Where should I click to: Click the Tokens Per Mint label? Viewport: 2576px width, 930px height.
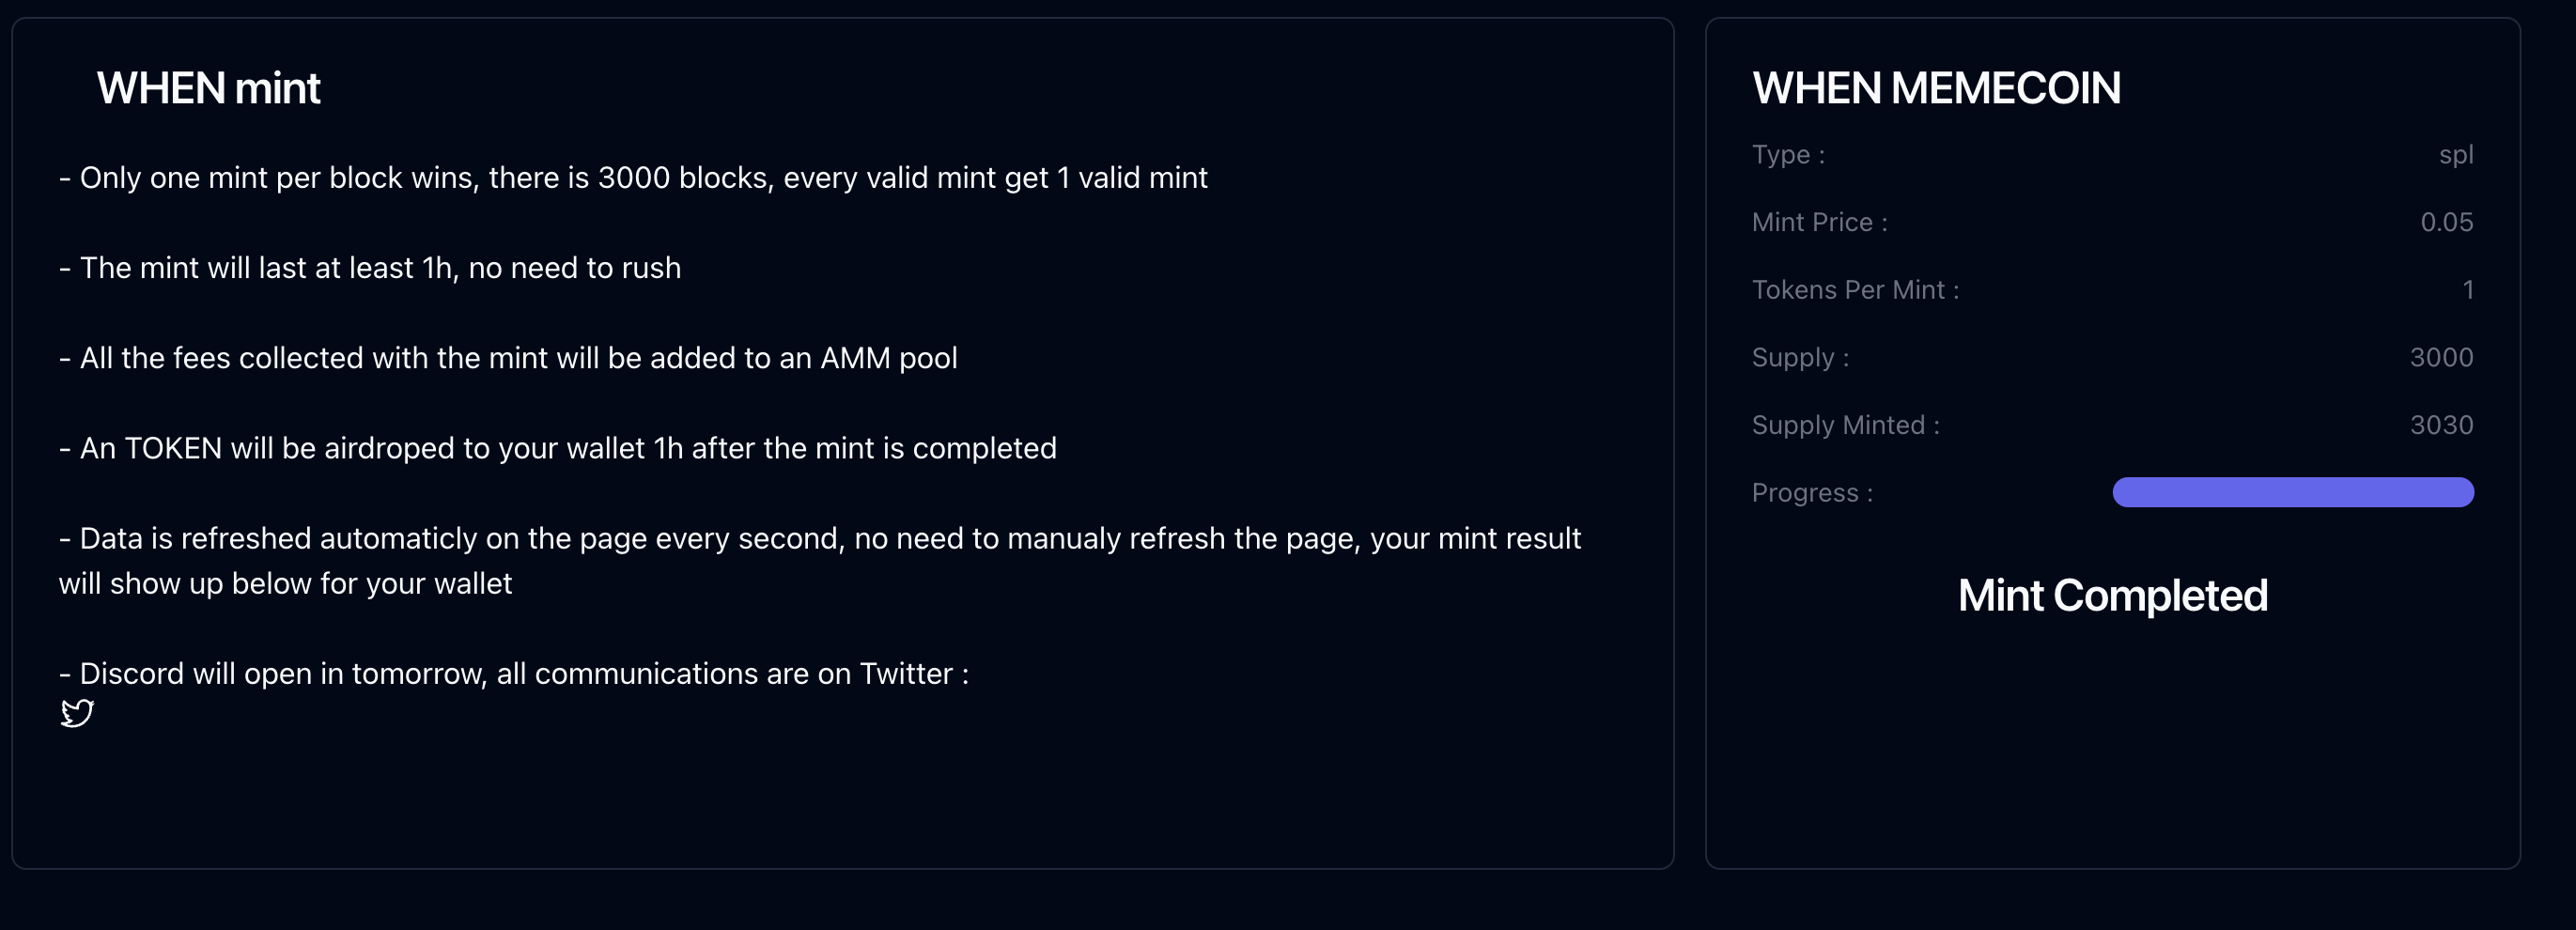coord(1855,290)
